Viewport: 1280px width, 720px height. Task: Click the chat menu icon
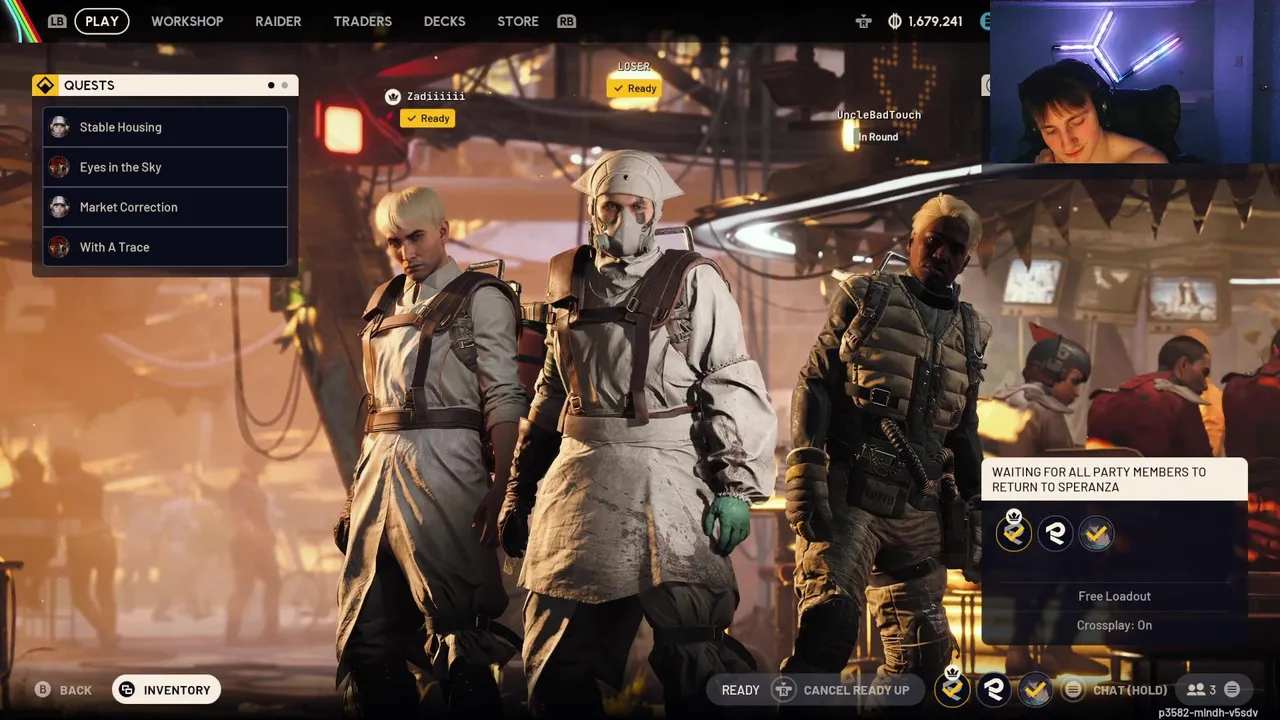click(1073, 690)
